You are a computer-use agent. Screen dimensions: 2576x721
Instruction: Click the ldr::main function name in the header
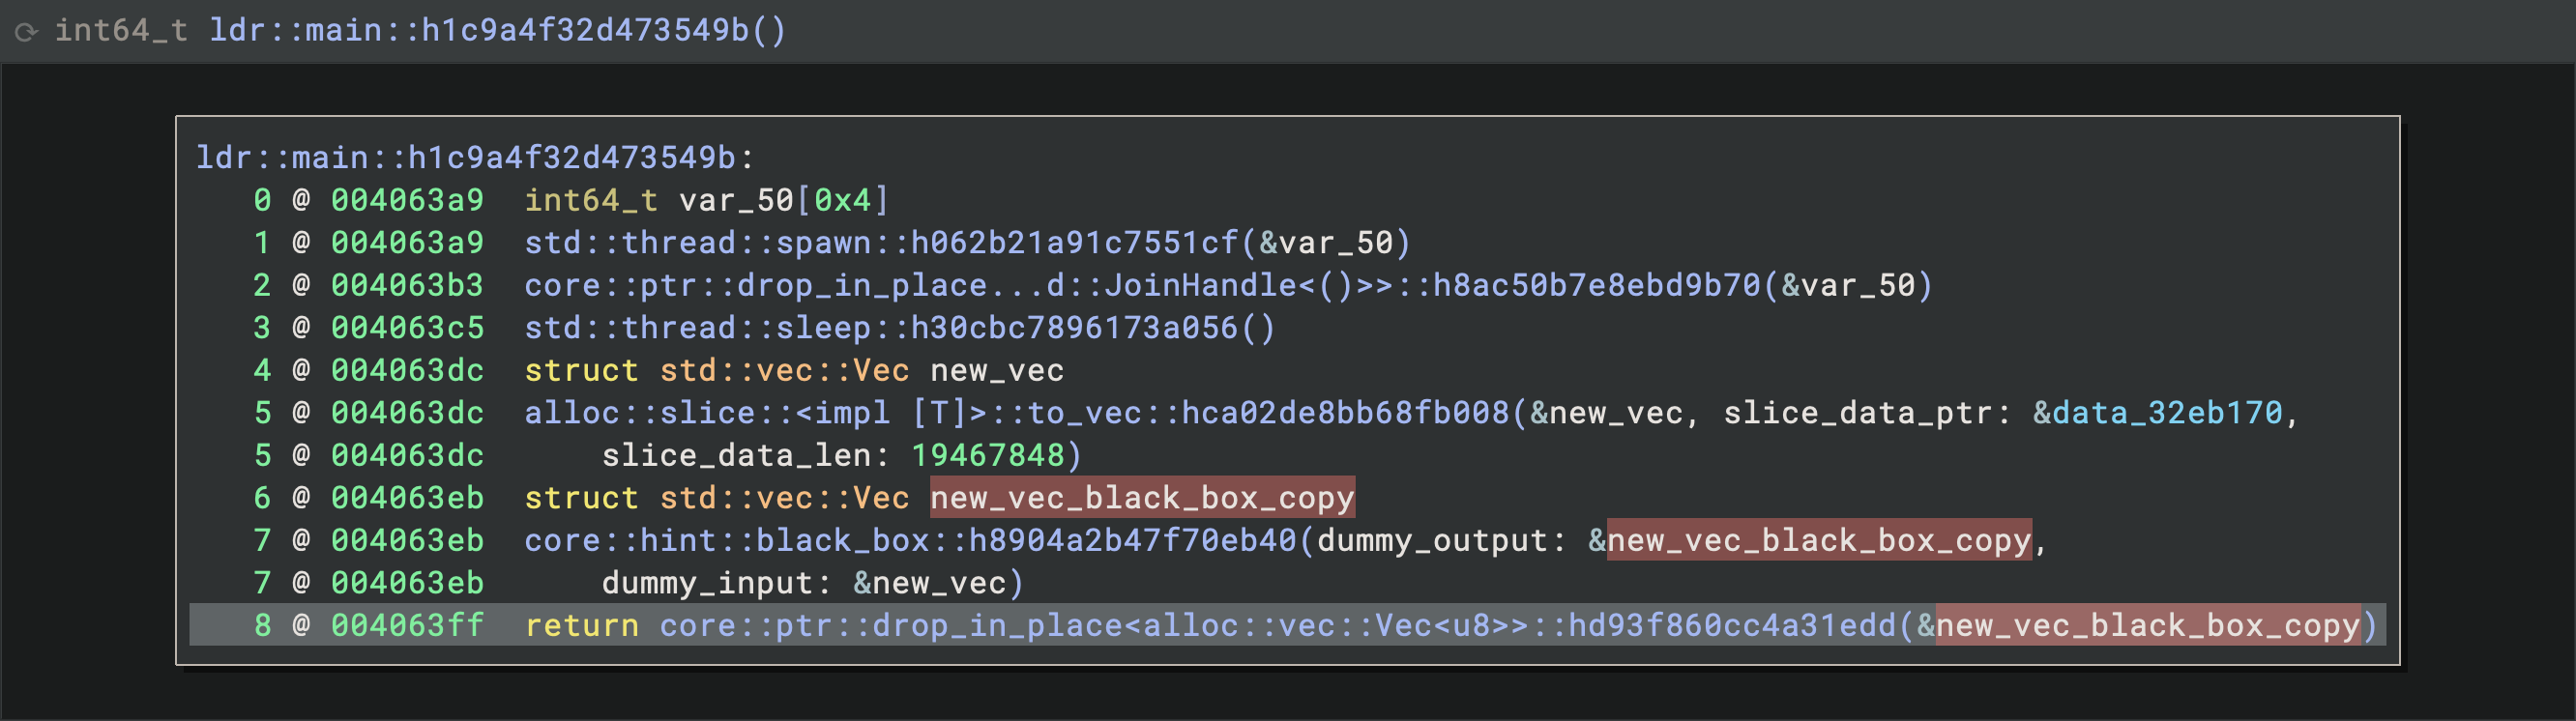point(497,30)
